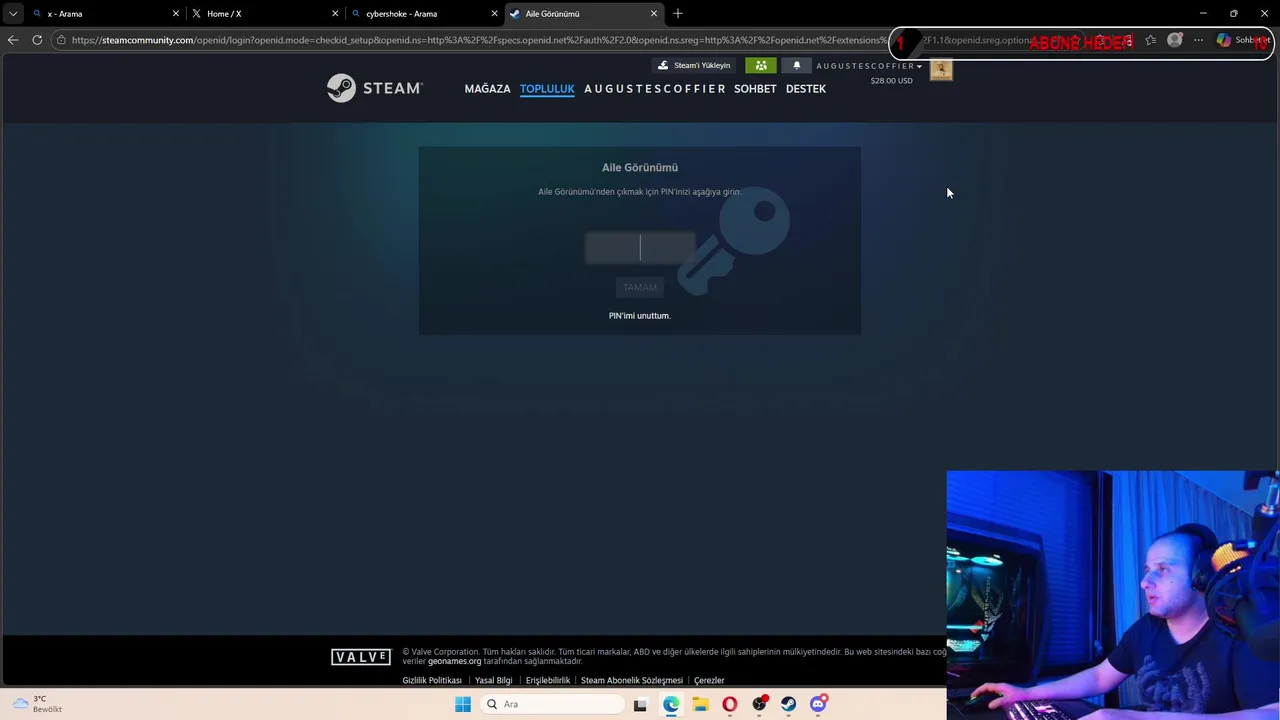1280x720 pixels.
Task: Open the geonames.org link
Action: coord(455,661)
